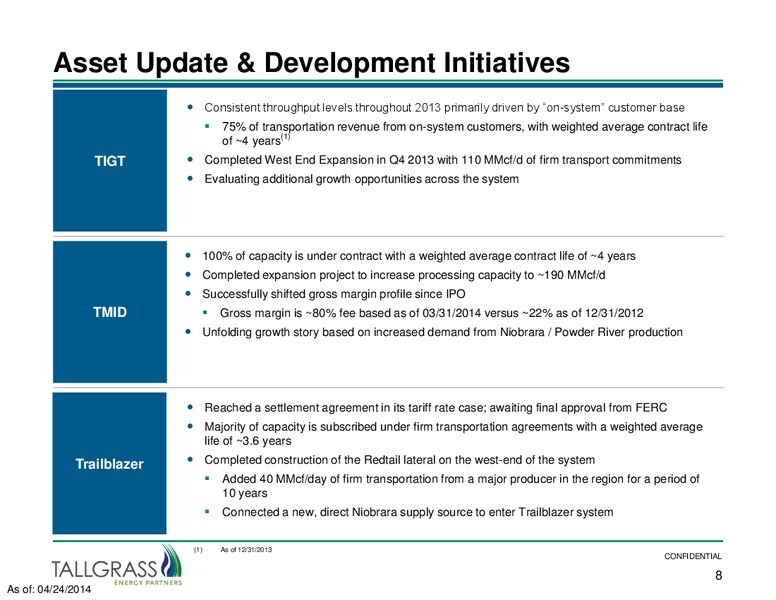Click 'Evaluating additional growth opportunities' bullet
Screen dimensions: 776x600
pyautogui.click(x=361, y=179)
